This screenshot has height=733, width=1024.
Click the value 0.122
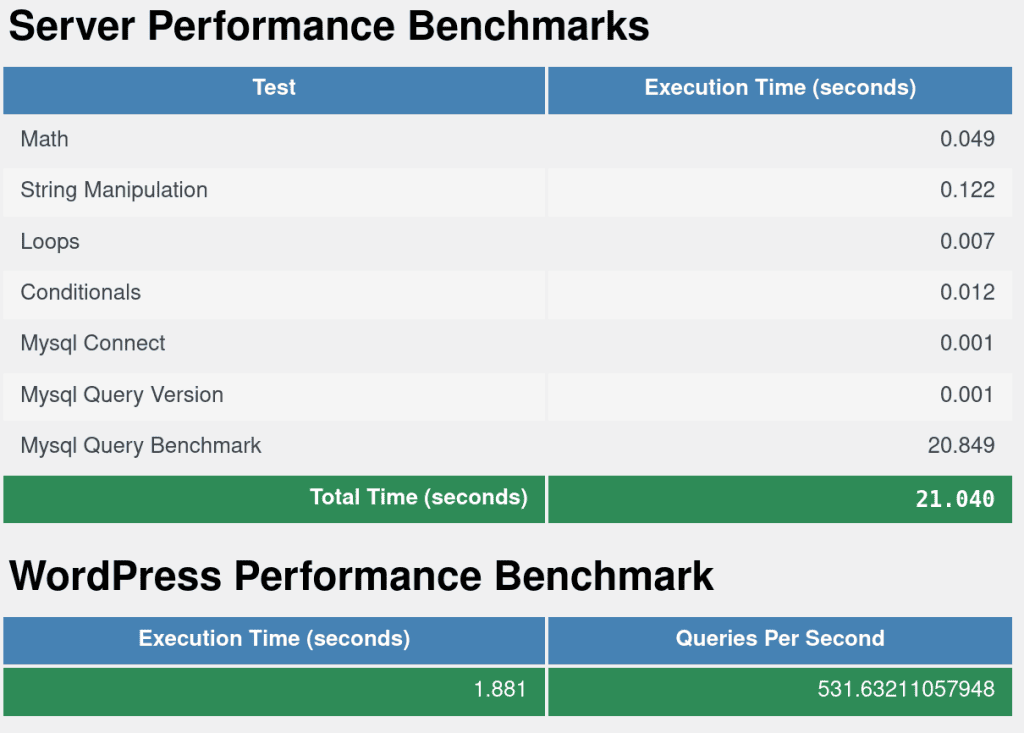967,190
